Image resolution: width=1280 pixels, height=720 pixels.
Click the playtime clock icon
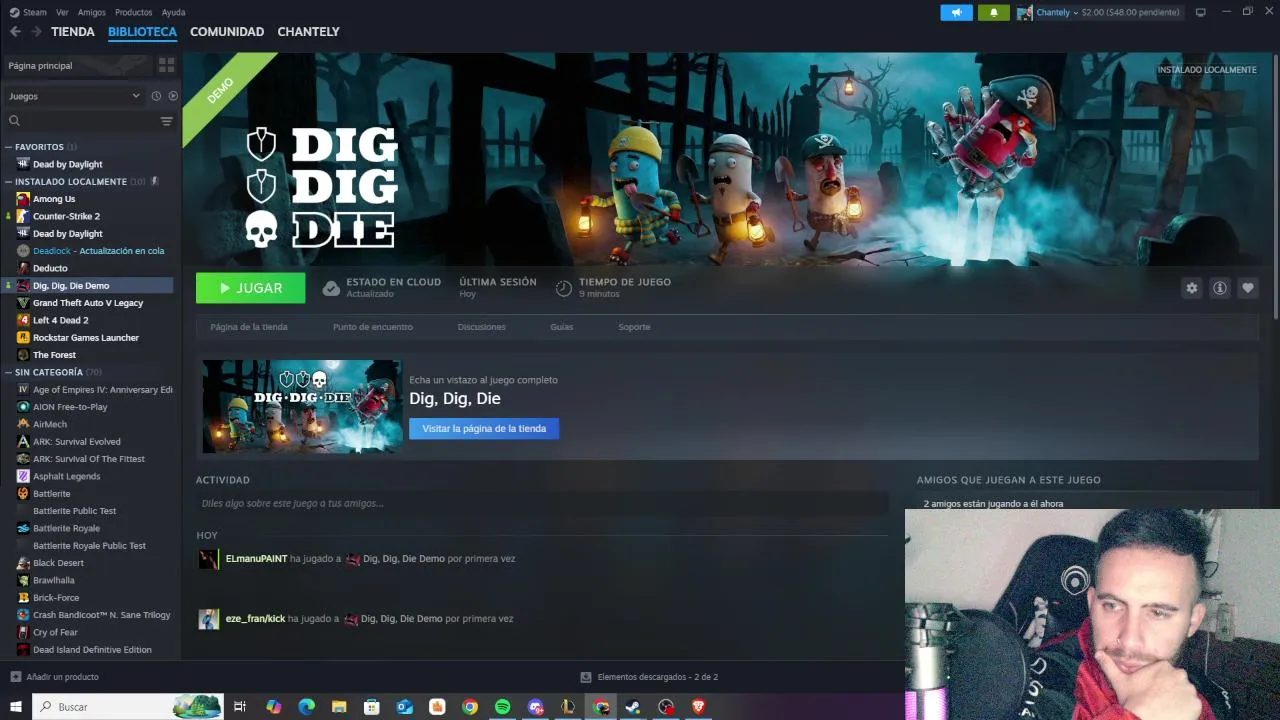tap(564, 289)
